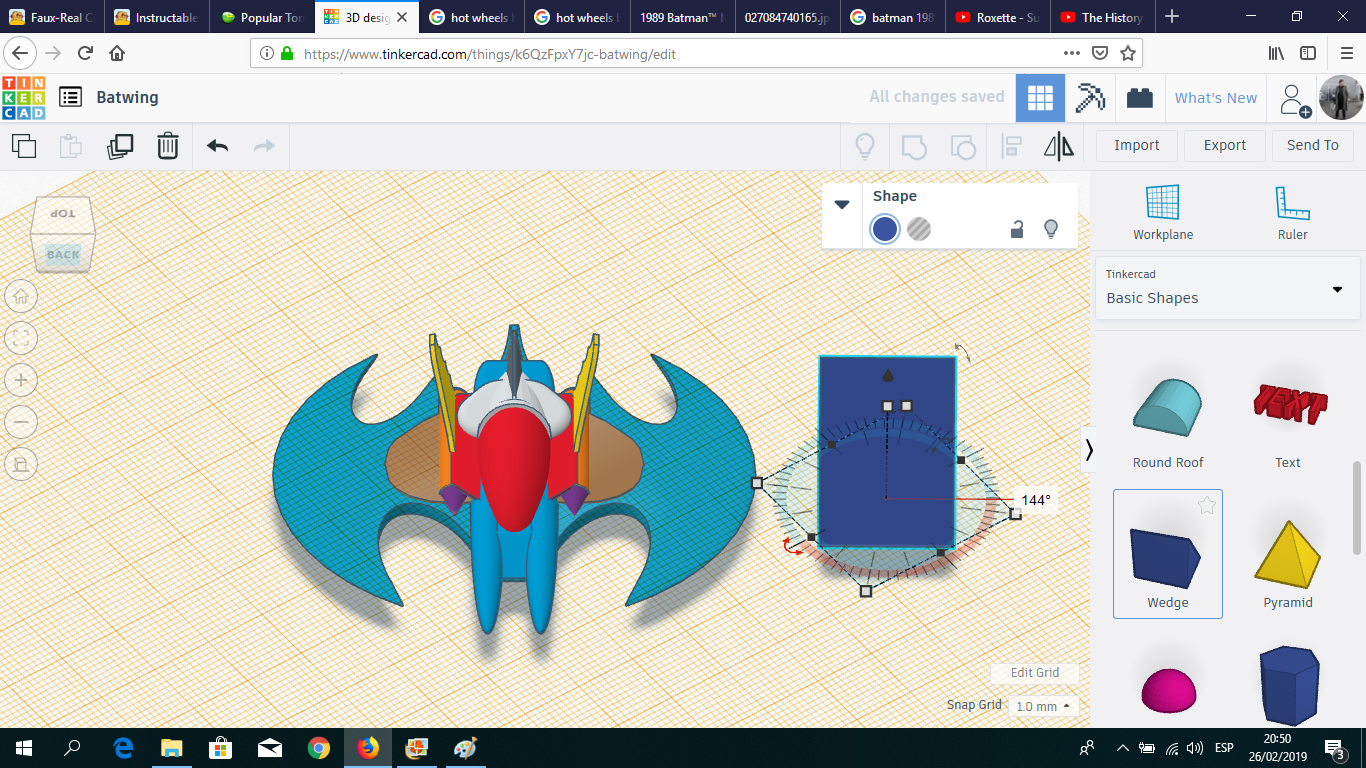Screen dimensions: 1366x768
Task: Hide the selected shape via lightbulb toggle
Action: [x=1051, y=229]
